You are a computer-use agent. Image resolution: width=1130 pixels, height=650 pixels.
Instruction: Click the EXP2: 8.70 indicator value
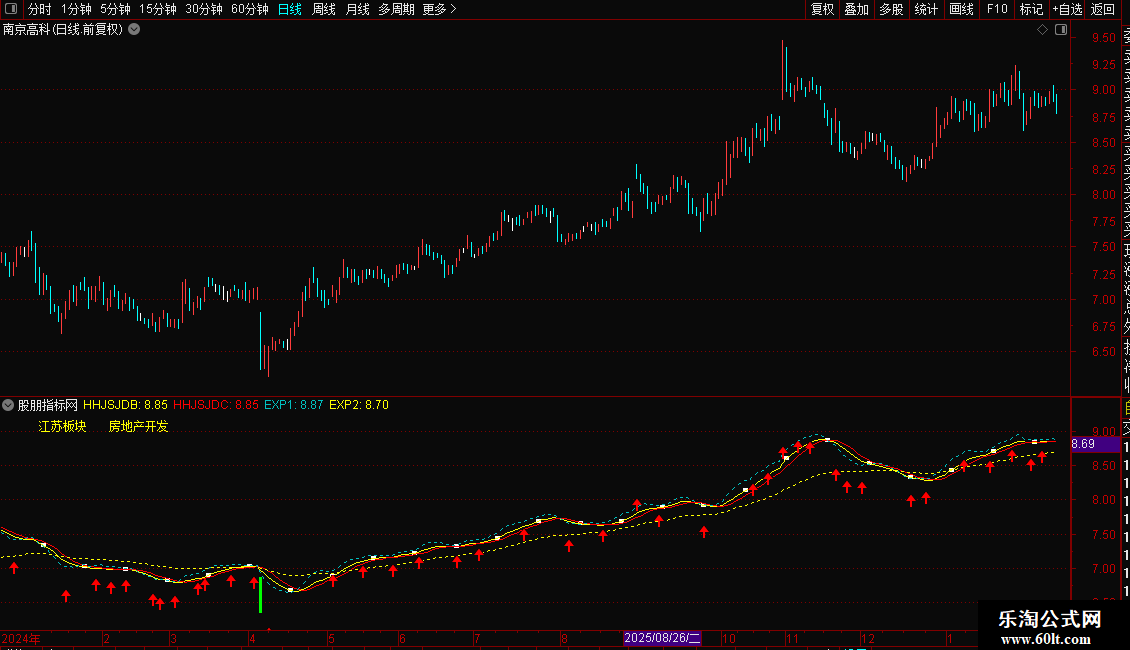tap(359, 405)
